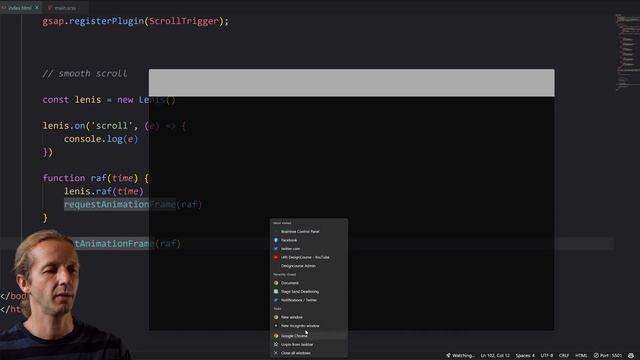640x360 pixels.
Task: Click the CRLF end-of-line indicator
Action: [x=564, y=356]
